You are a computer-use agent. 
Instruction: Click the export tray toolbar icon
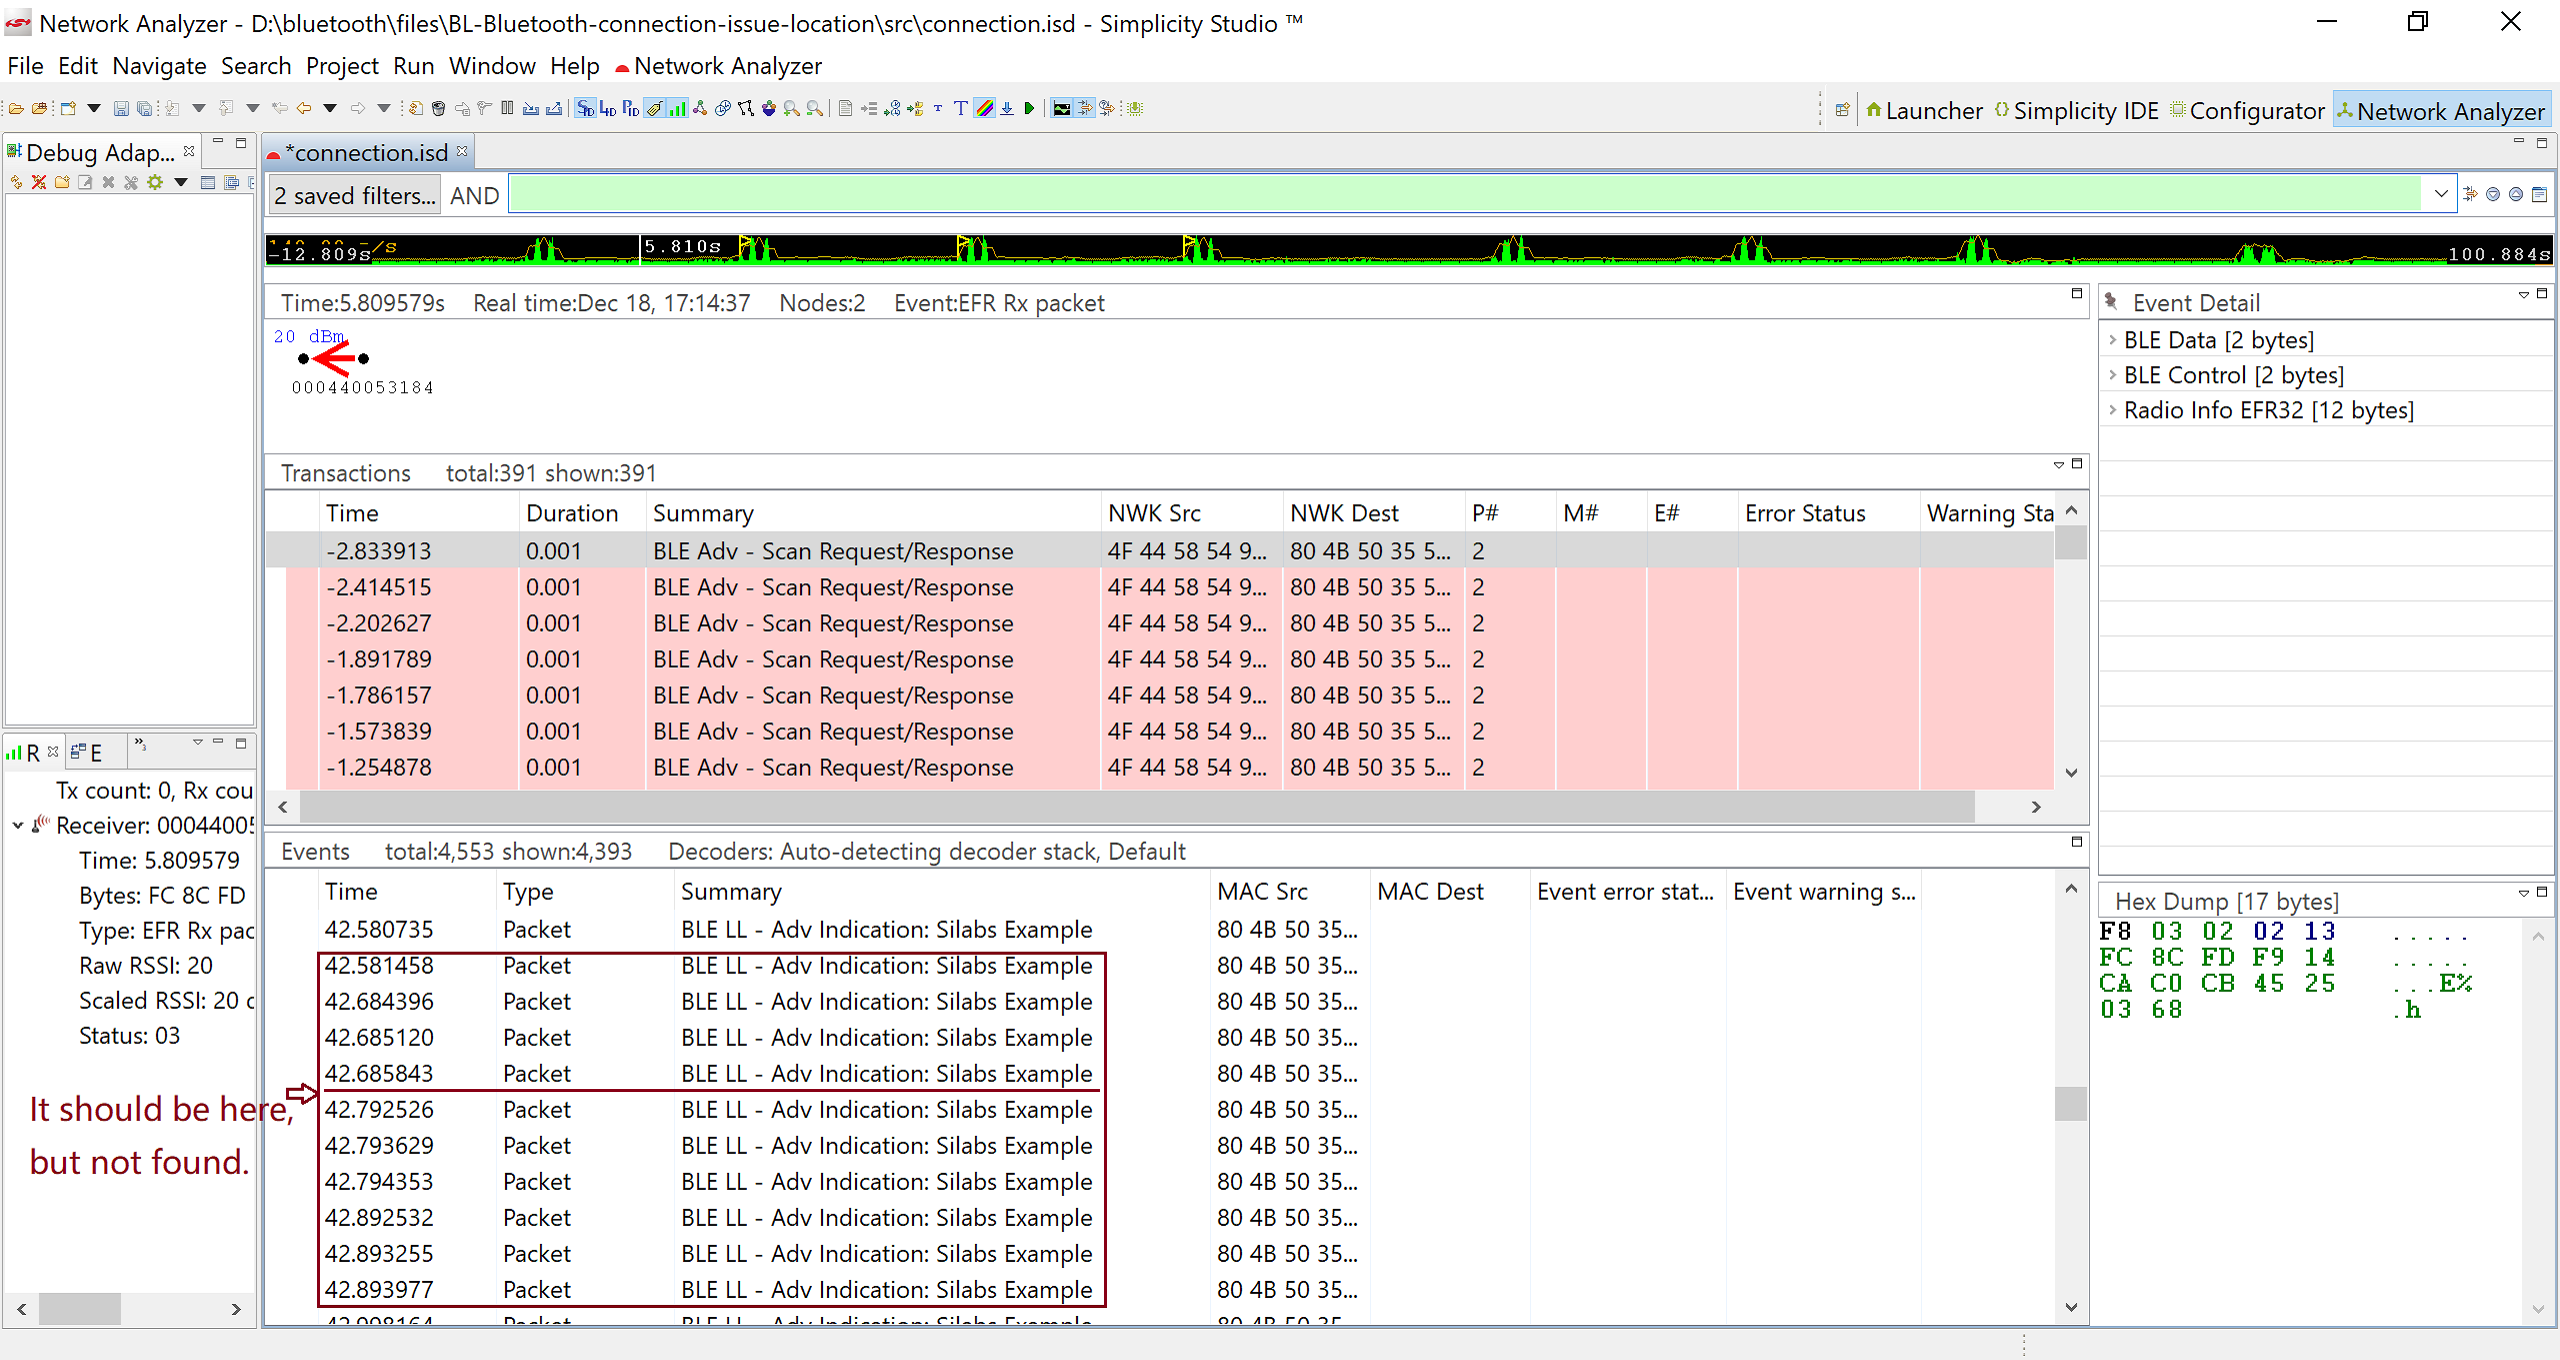coord(554,108)
